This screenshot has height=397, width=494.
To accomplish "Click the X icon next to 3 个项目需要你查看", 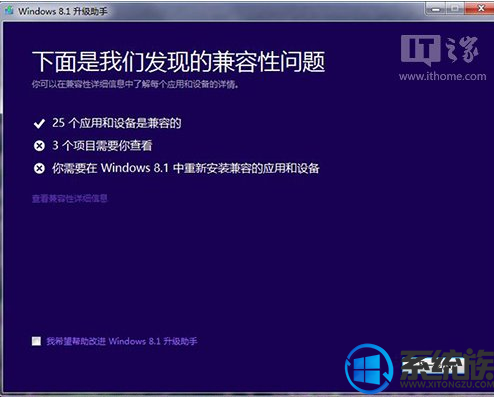I will pos(39,146).
